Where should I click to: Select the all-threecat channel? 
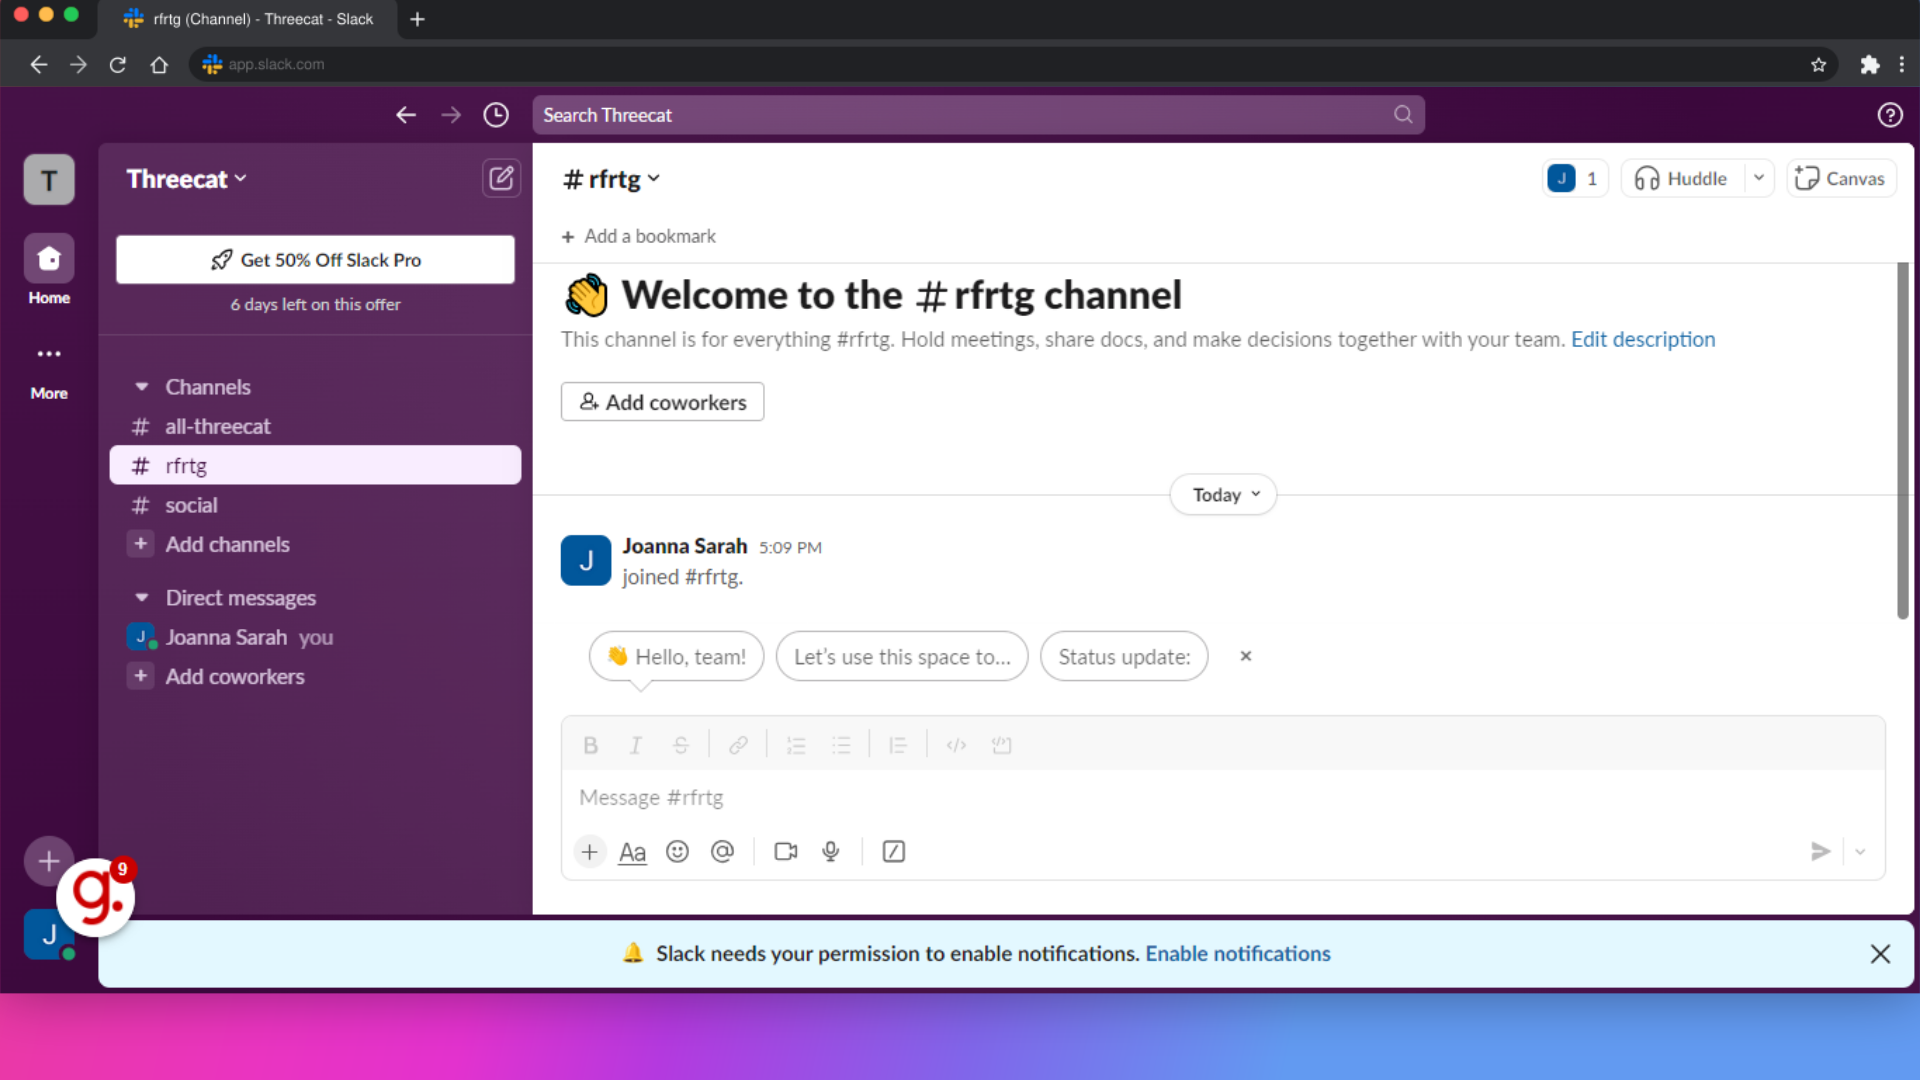(x=218, y=426)
